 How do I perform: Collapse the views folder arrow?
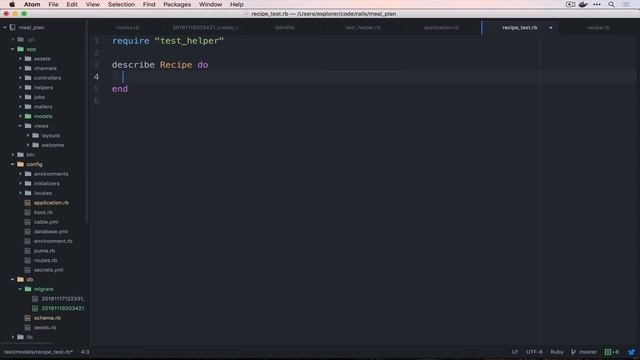(x=20, y=126)
